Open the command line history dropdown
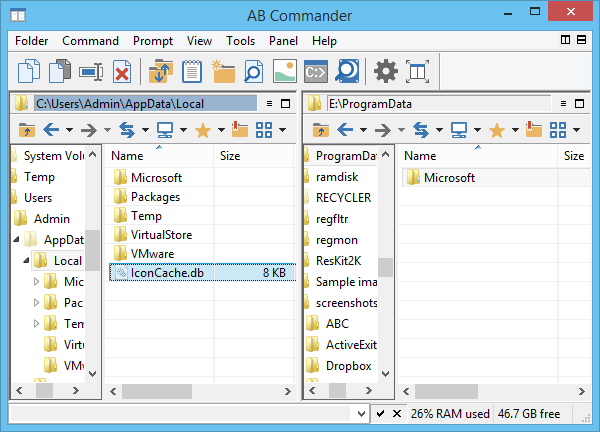 pos(361,414)
